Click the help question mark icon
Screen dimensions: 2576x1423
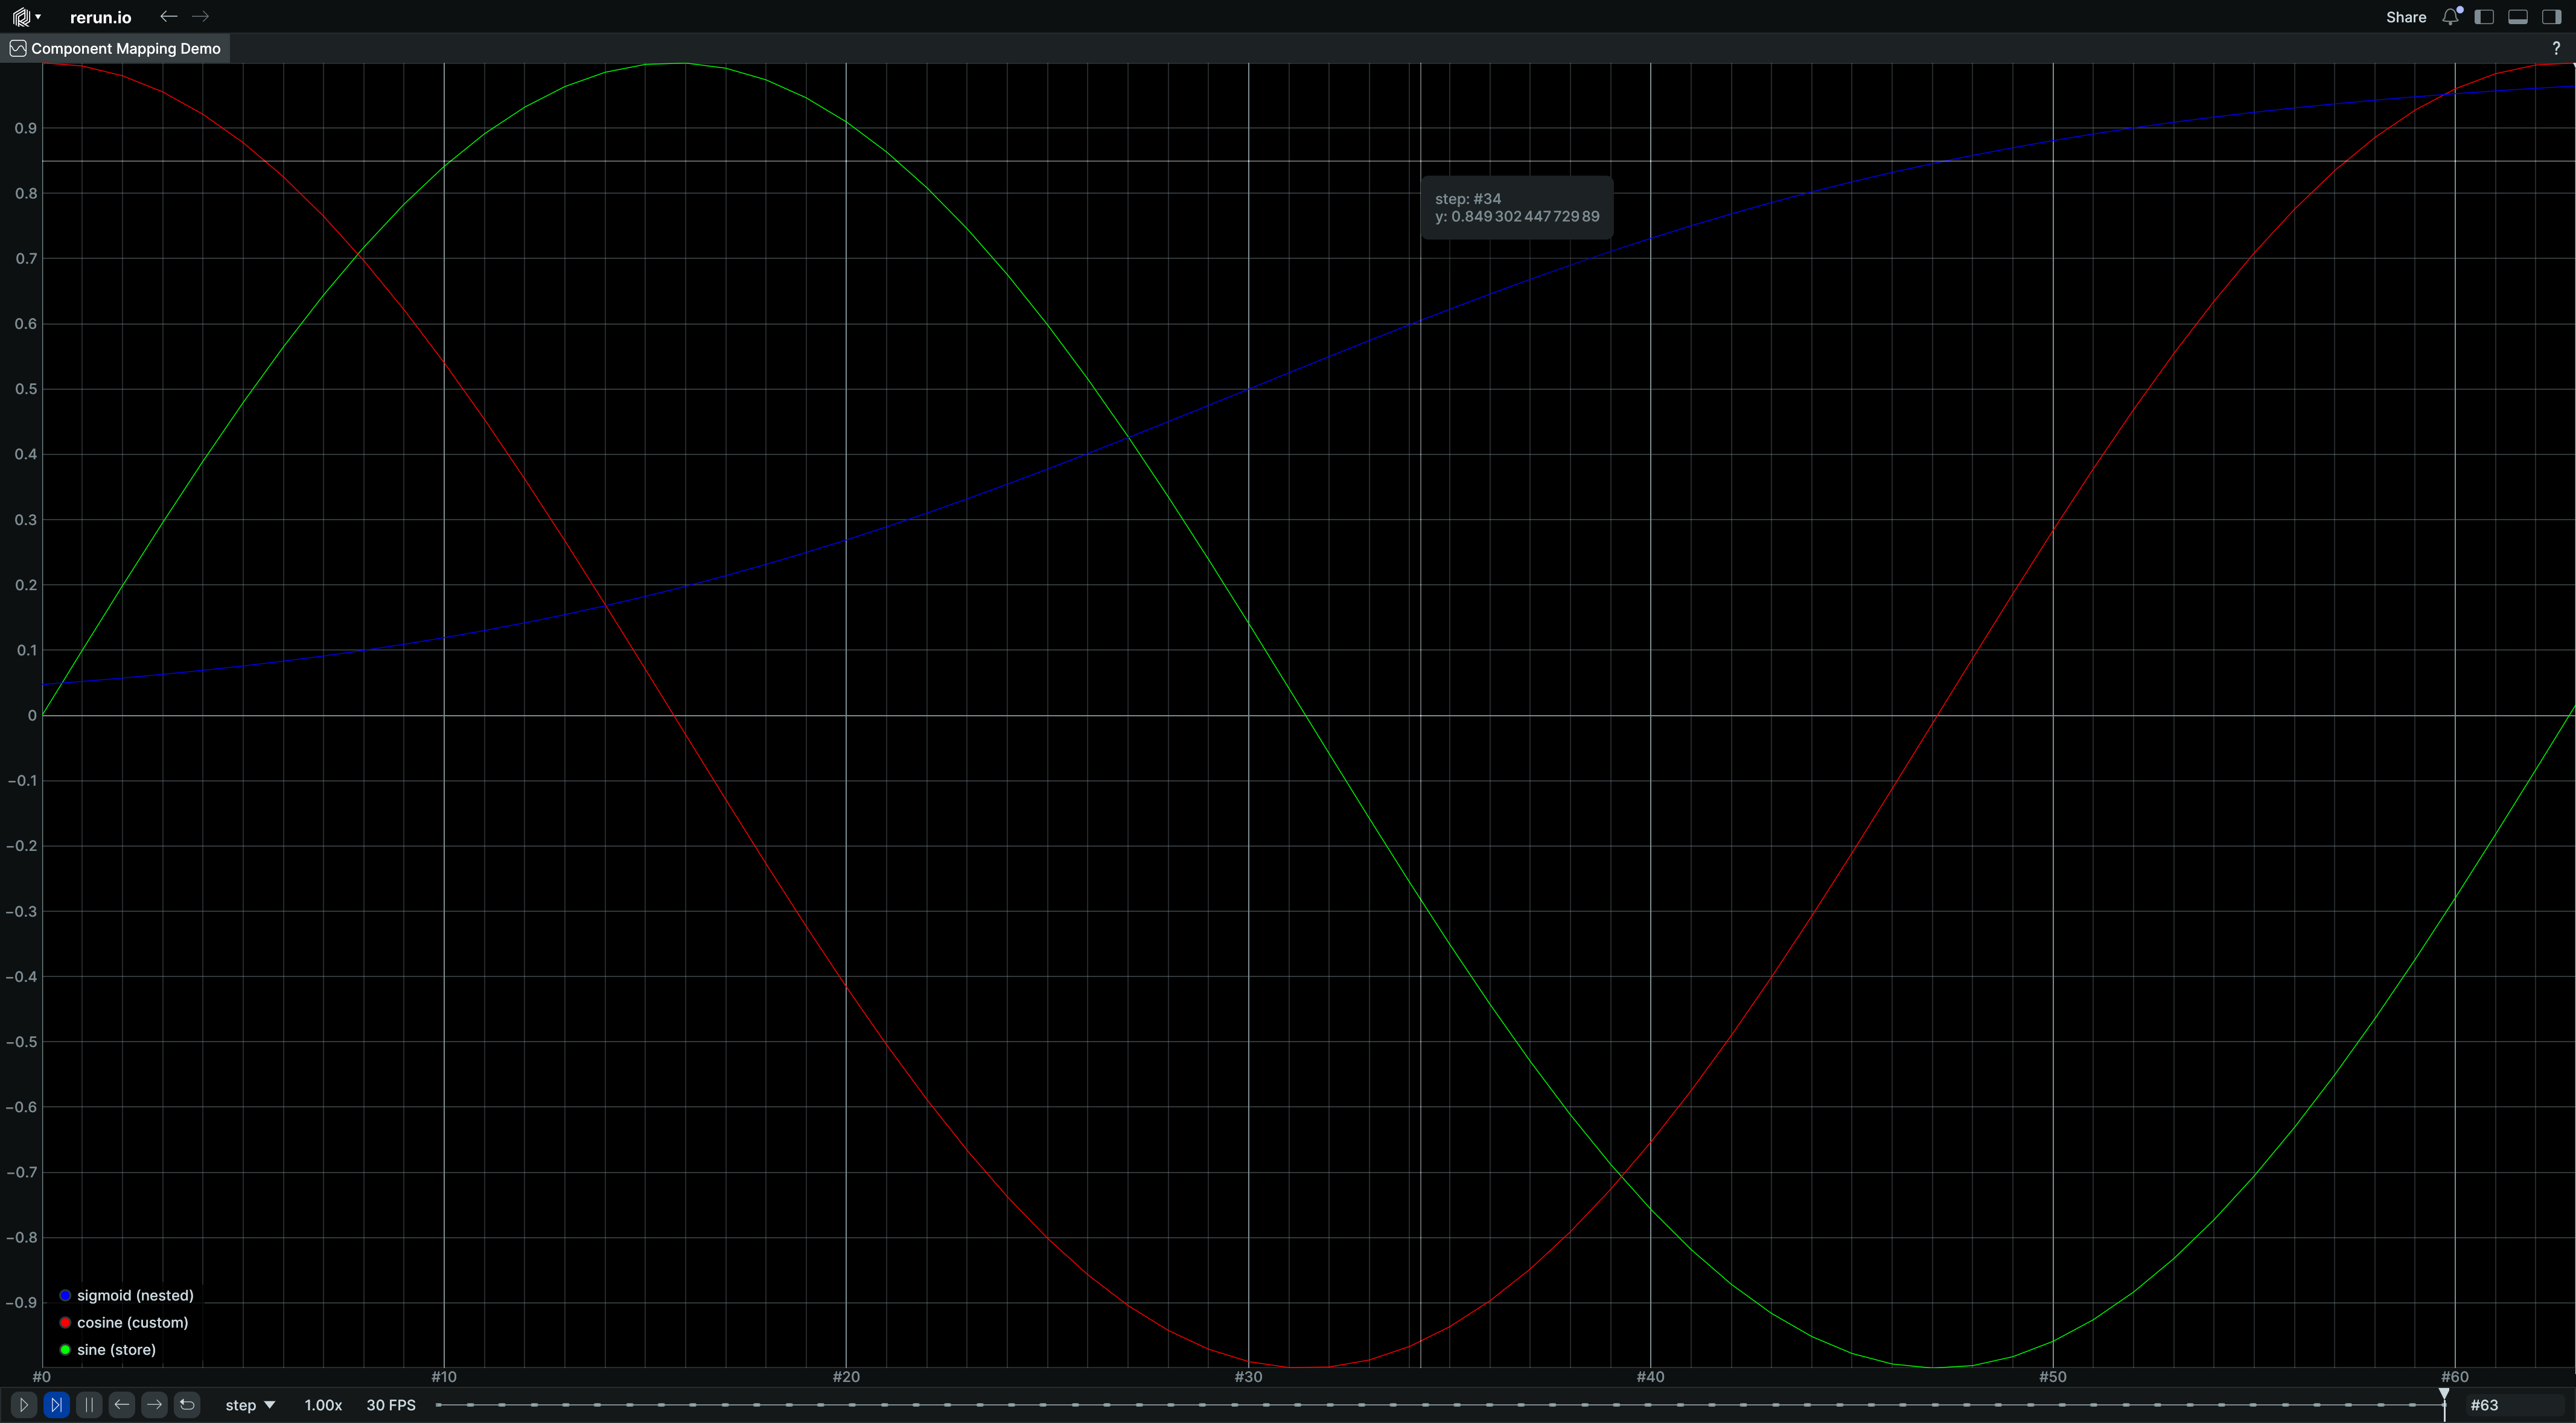pyautogui.click(x=2556, y=47)
